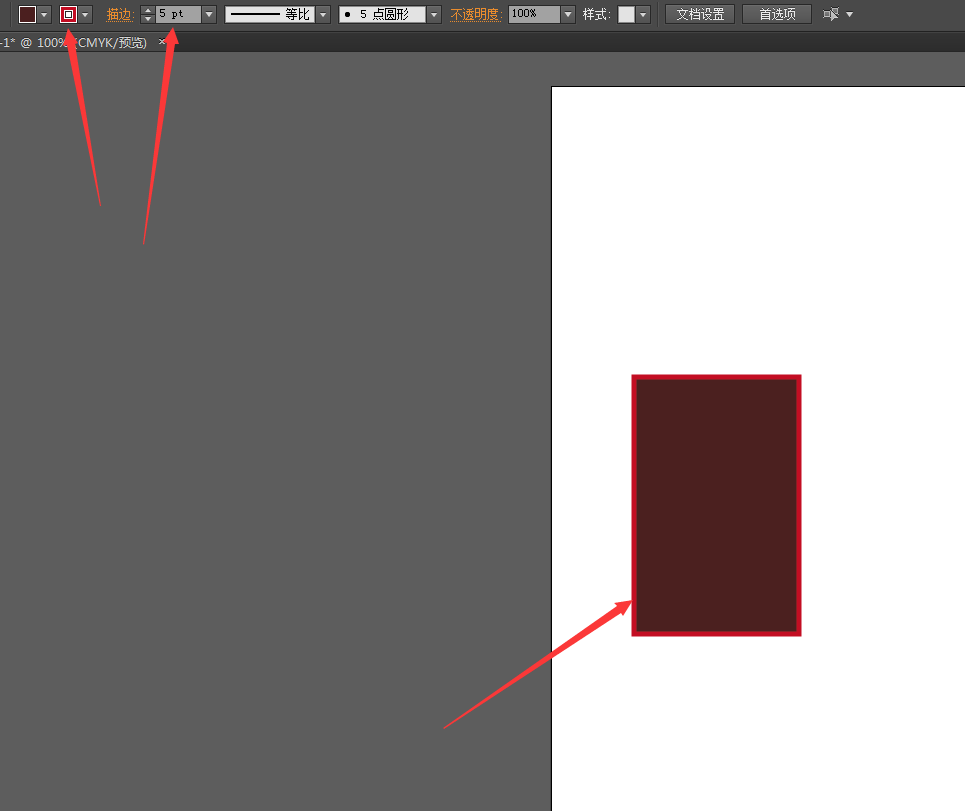Click the 首选项 preferences button

point(777,14)
